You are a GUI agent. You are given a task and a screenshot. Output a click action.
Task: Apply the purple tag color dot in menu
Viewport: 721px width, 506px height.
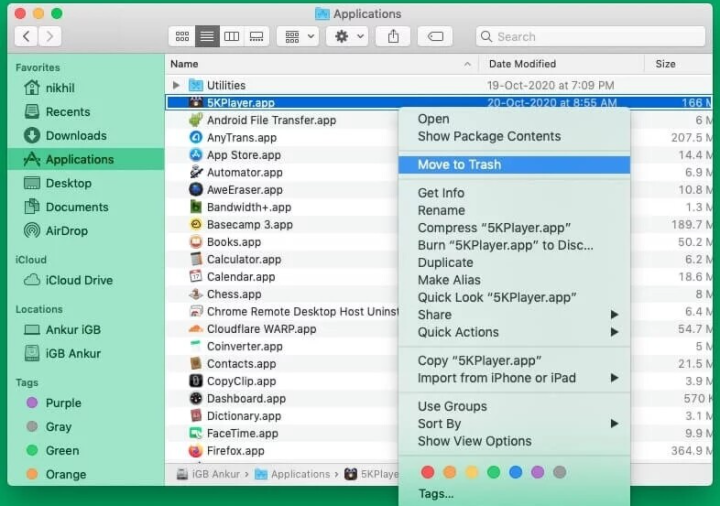[538, 472]
